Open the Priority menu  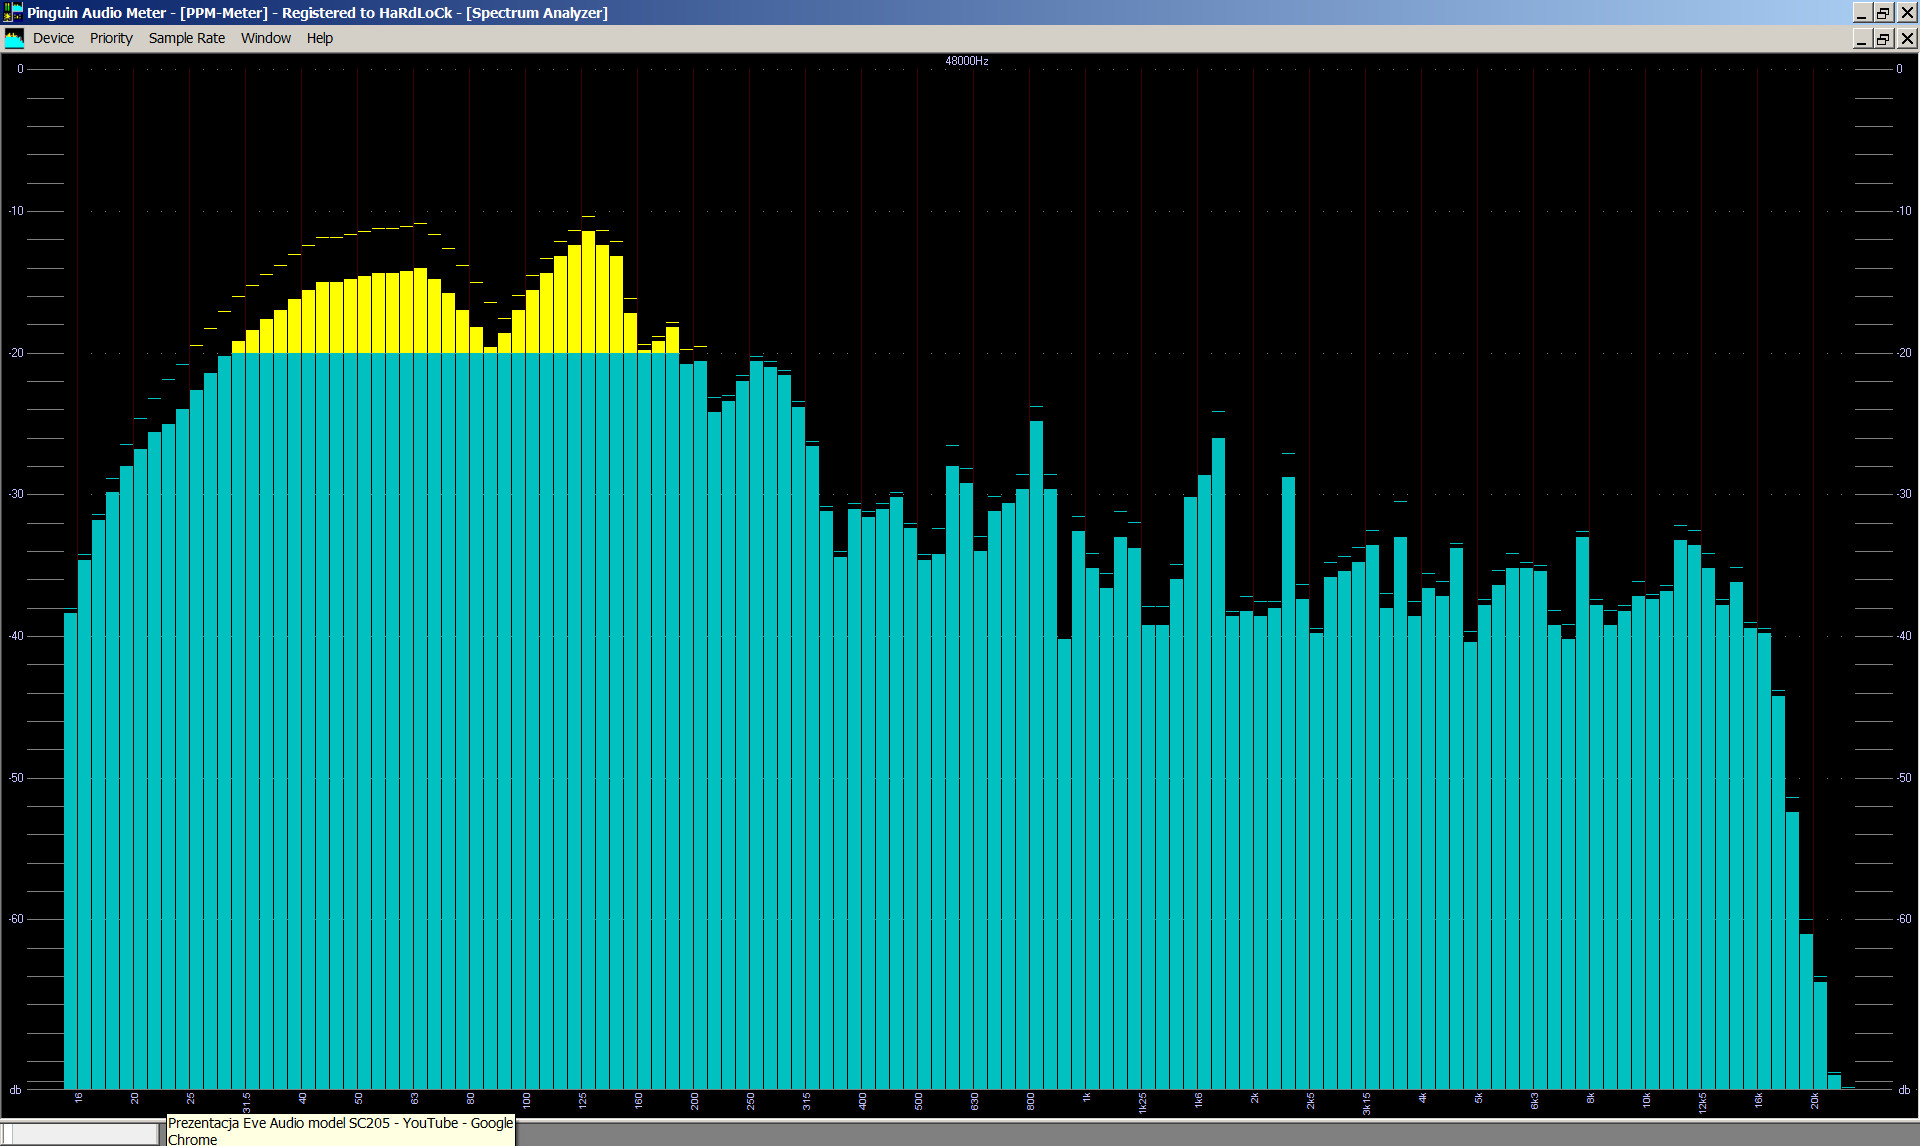pyautogui.click(x=111, y=38)
